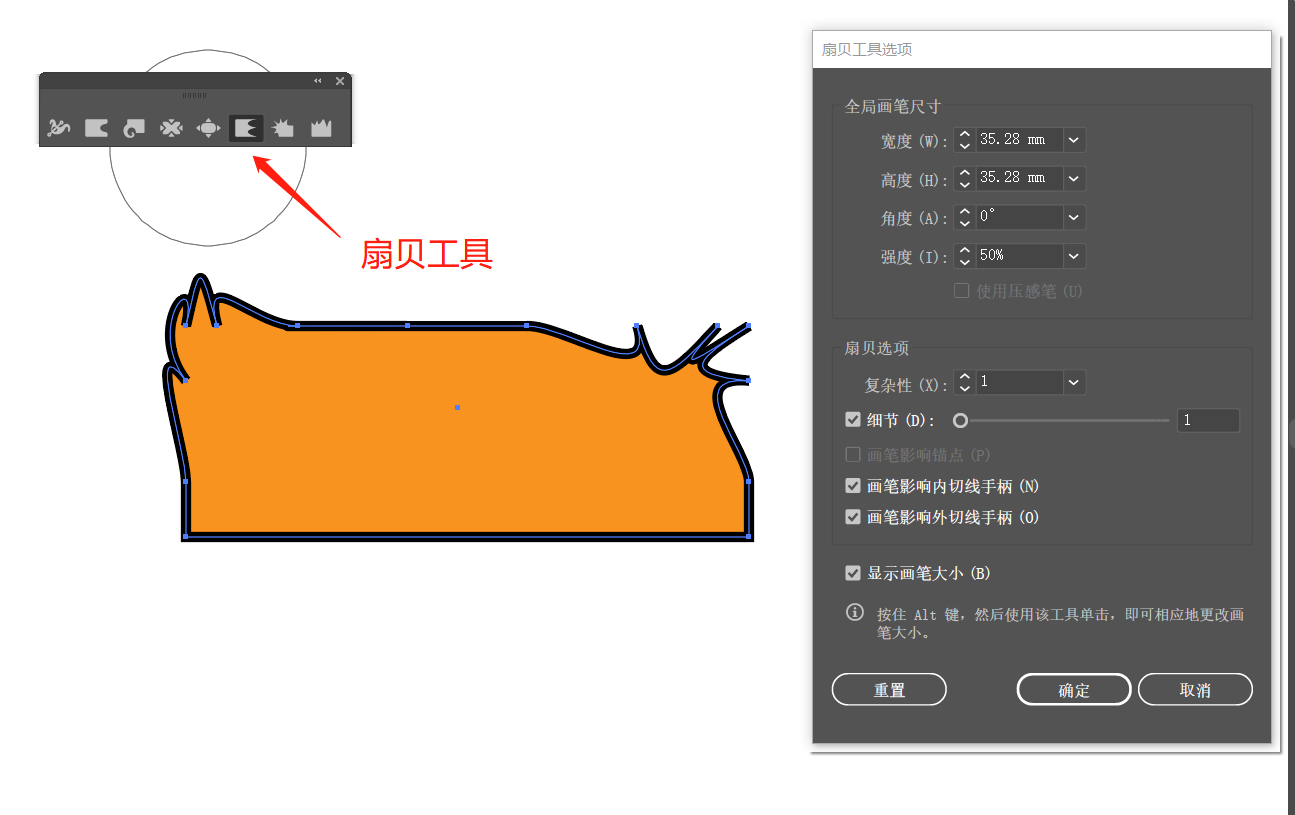Click the 细节 numeric box showing 1

tap(1208, 420)
